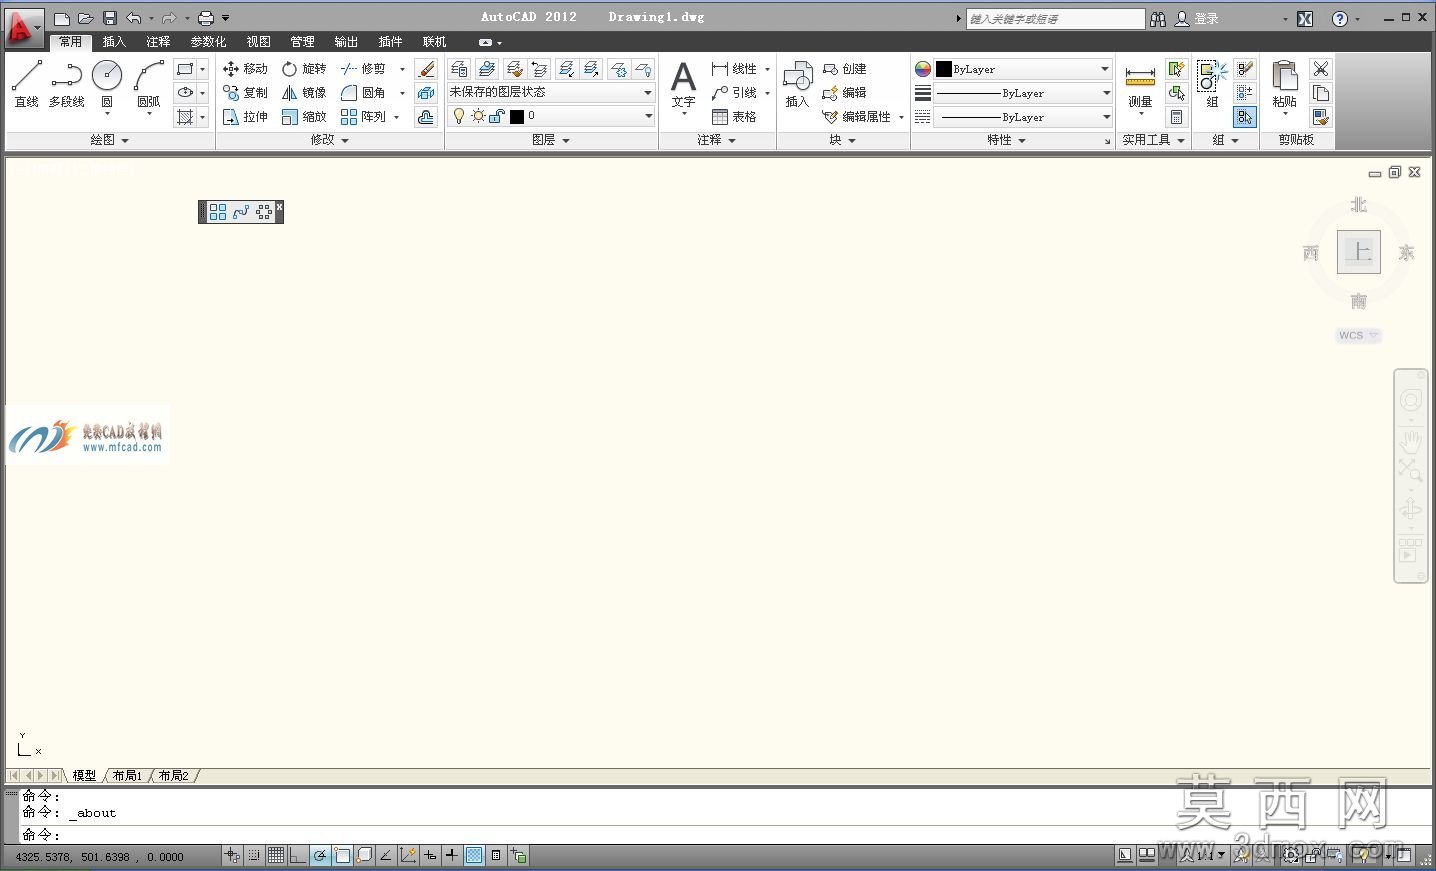Toggle lineweight display in status bar
Image resolution: width=1436 pixels, height=871 pixels.
coord(452,855)
